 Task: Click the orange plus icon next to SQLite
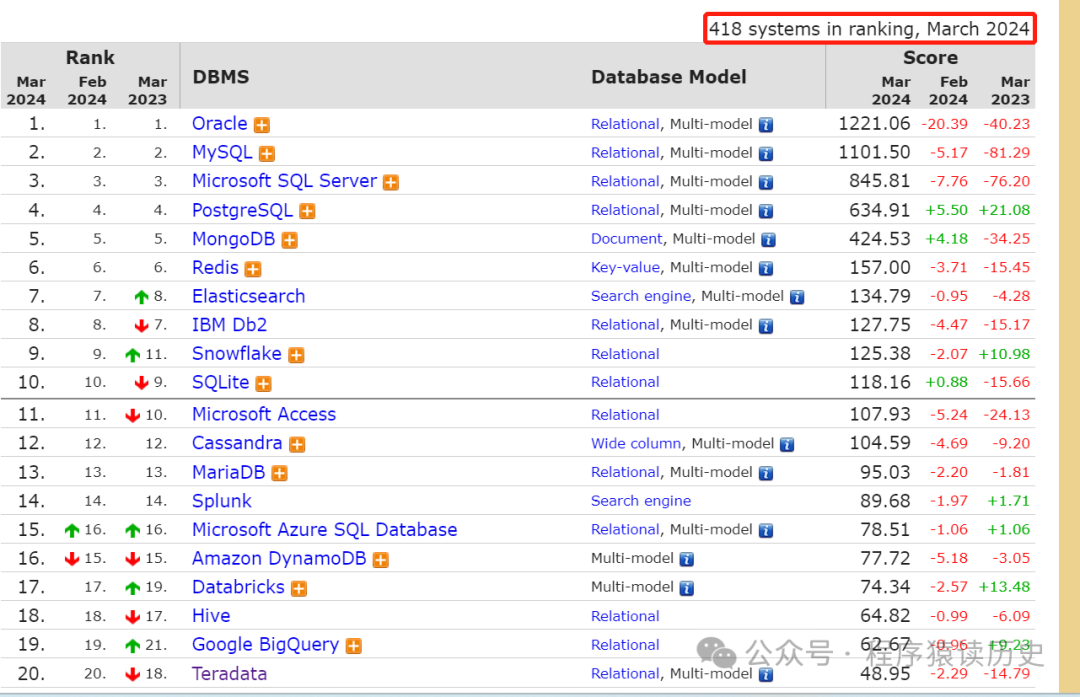[x=264, y=384]
